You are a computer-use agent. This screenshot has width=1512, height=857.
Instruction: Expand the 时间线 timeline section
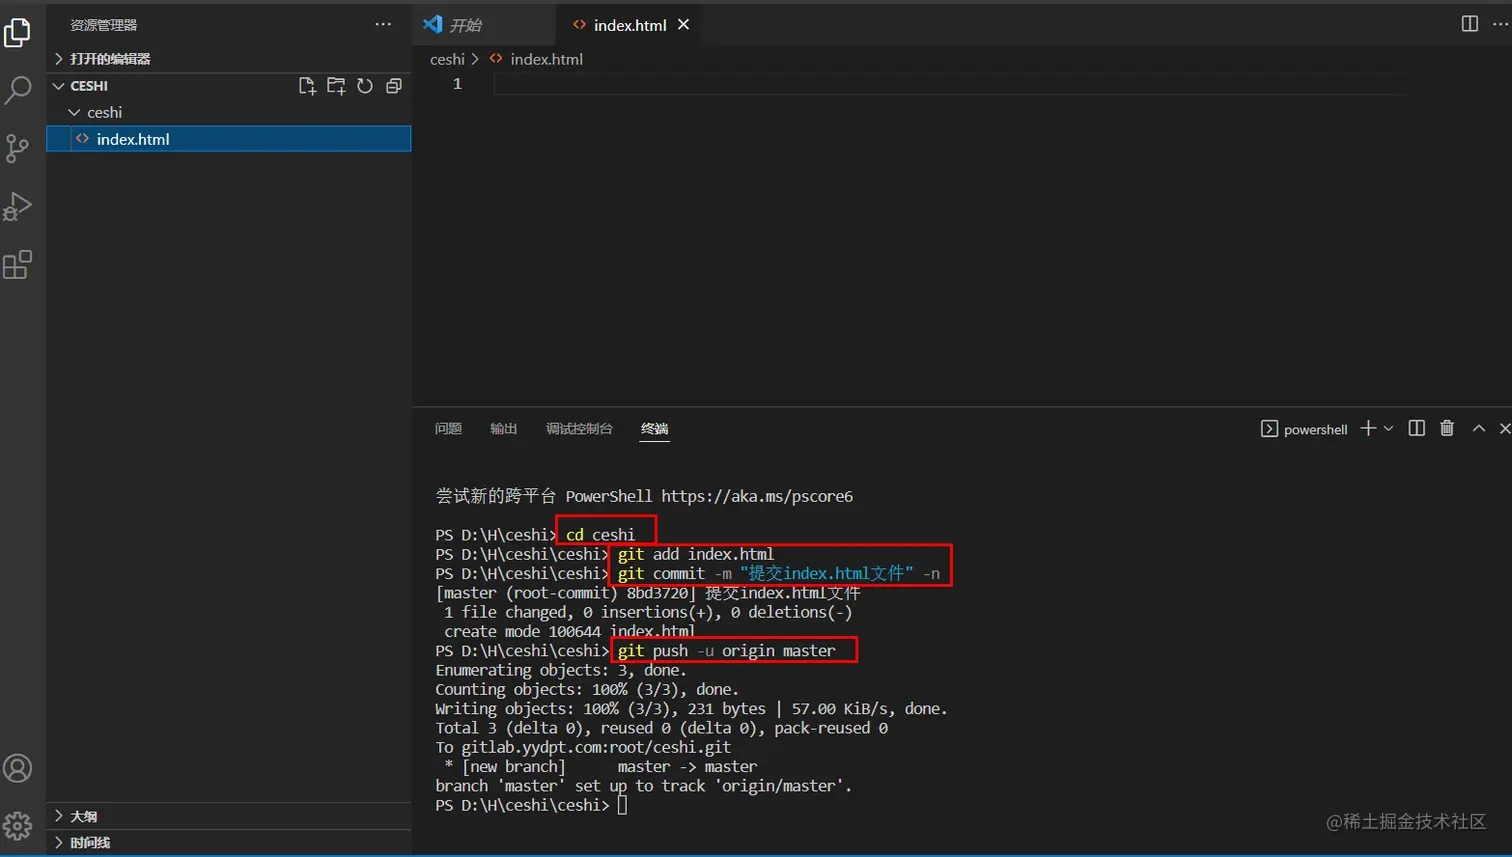tap(229, 843)
